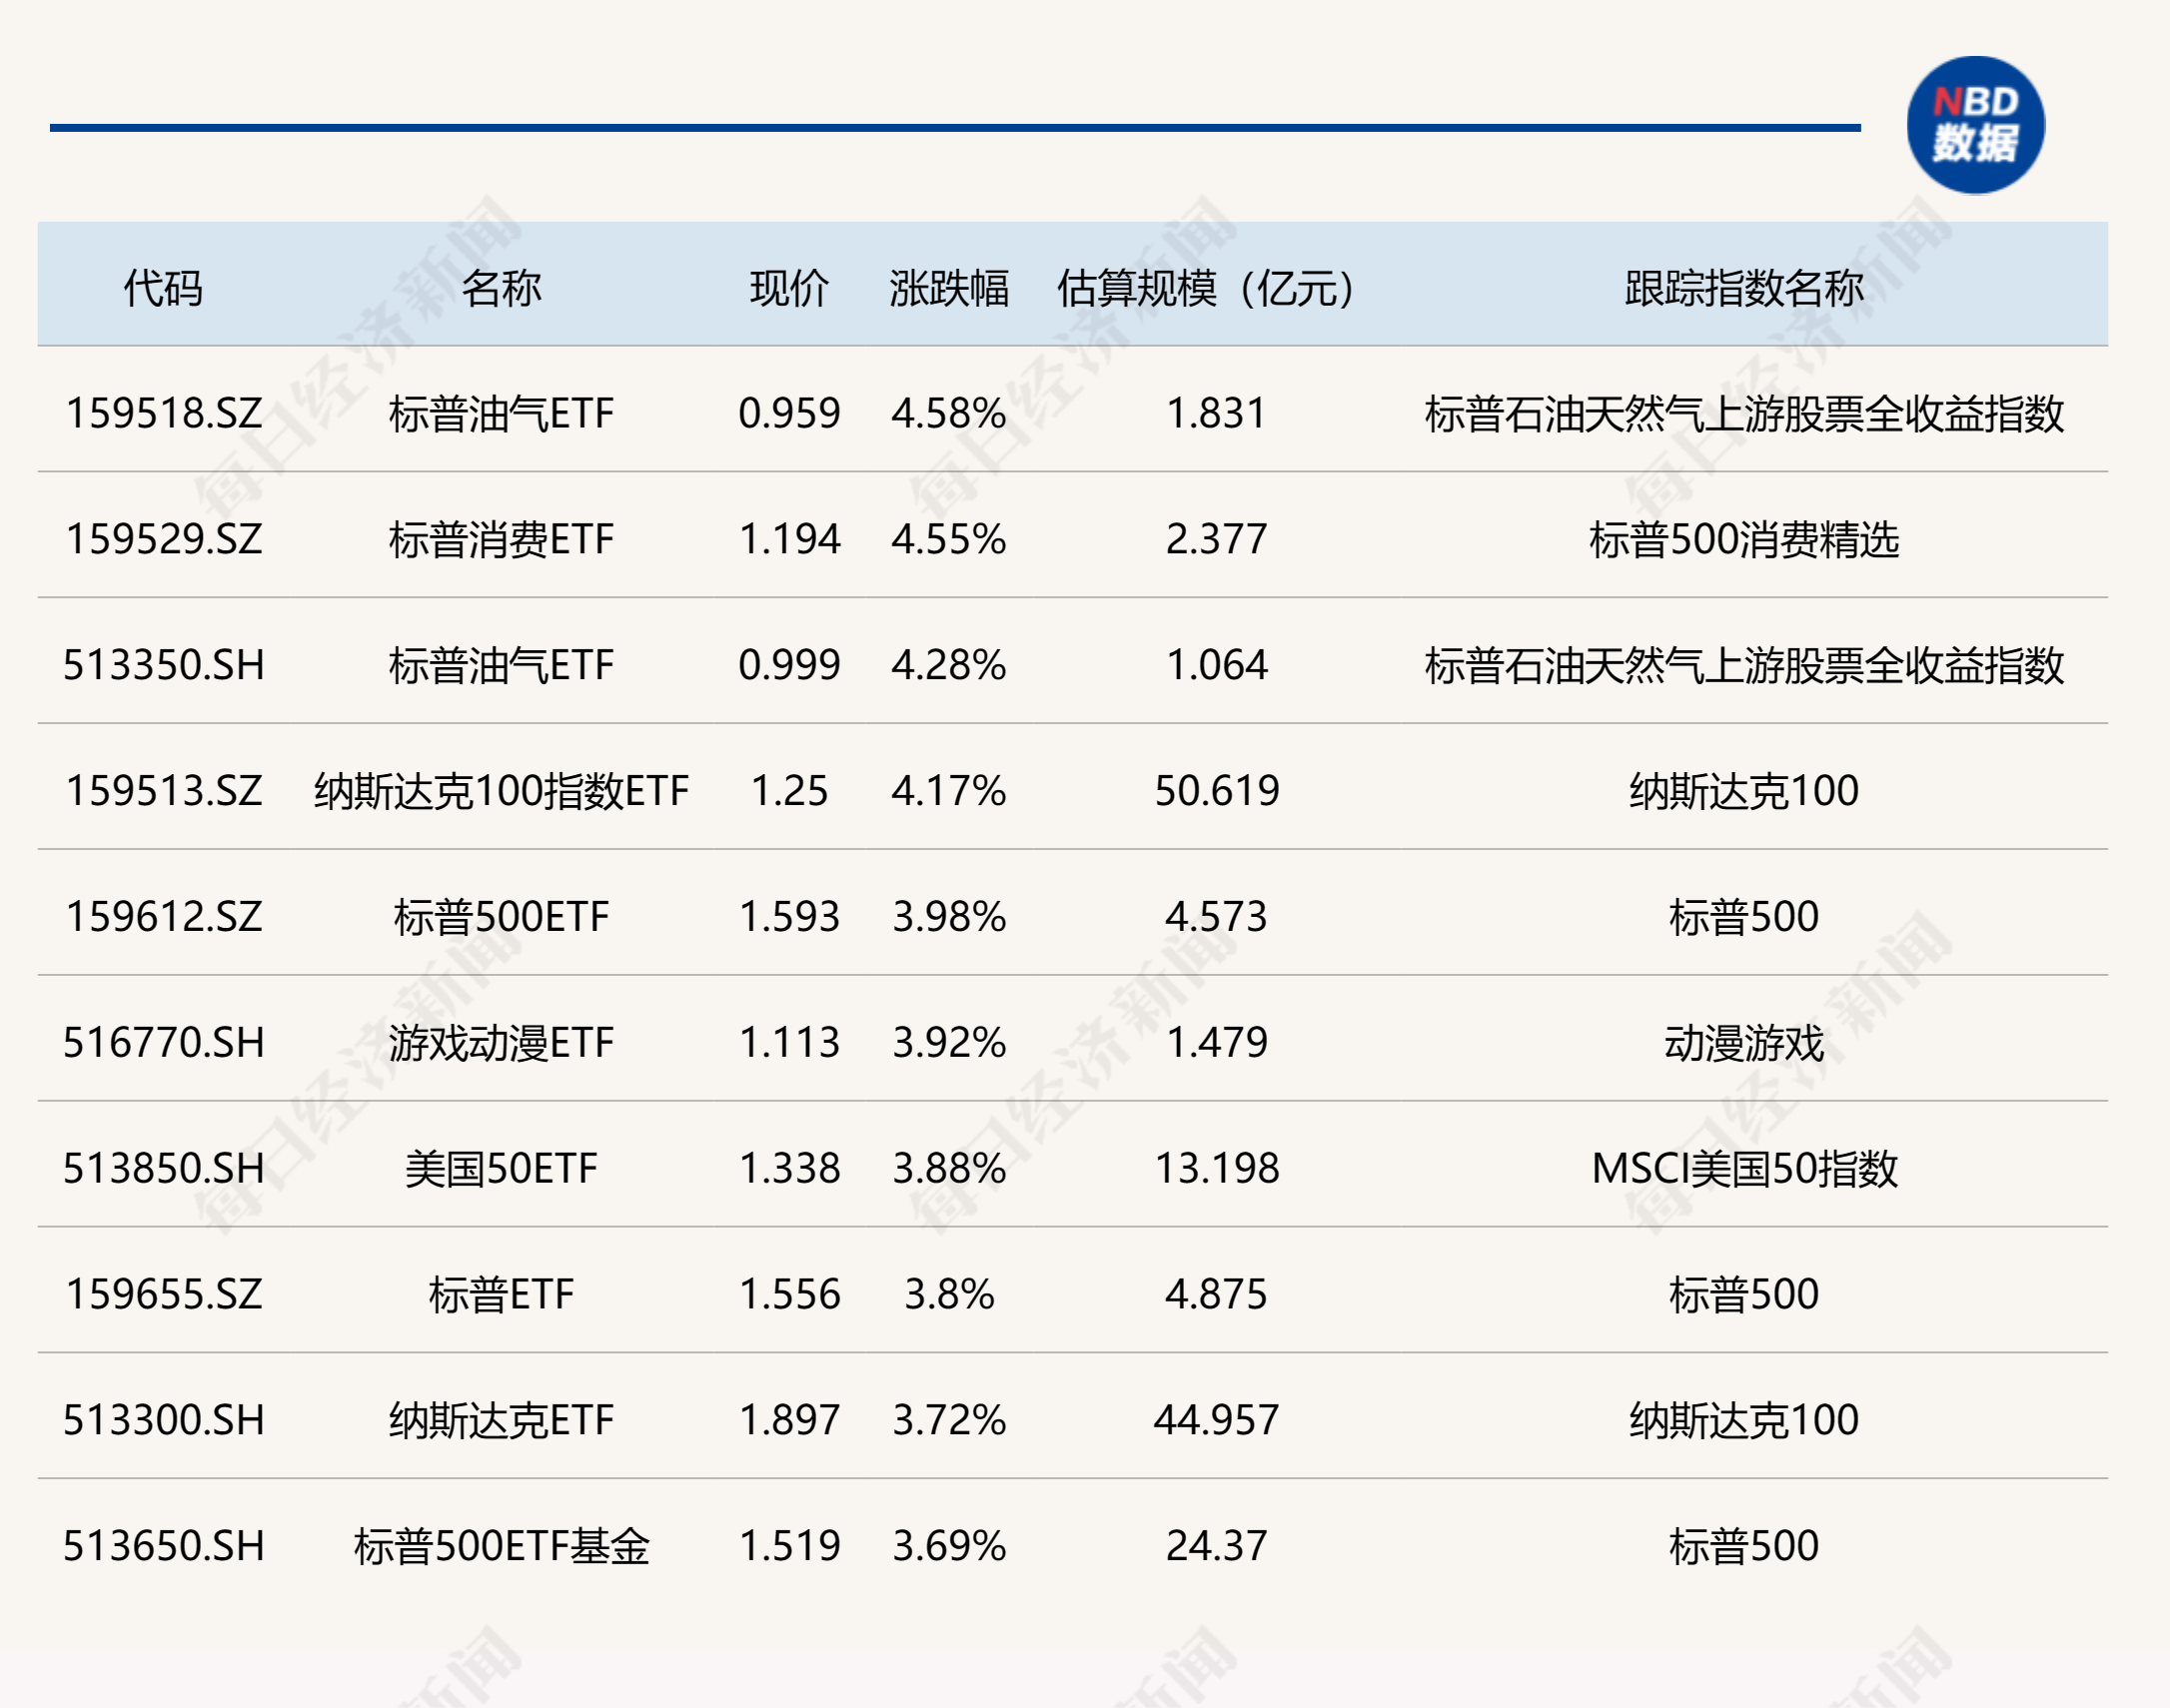Click the index name 标普500消费精选
Screen dimensions: 2170x1708
(1744, 539)
